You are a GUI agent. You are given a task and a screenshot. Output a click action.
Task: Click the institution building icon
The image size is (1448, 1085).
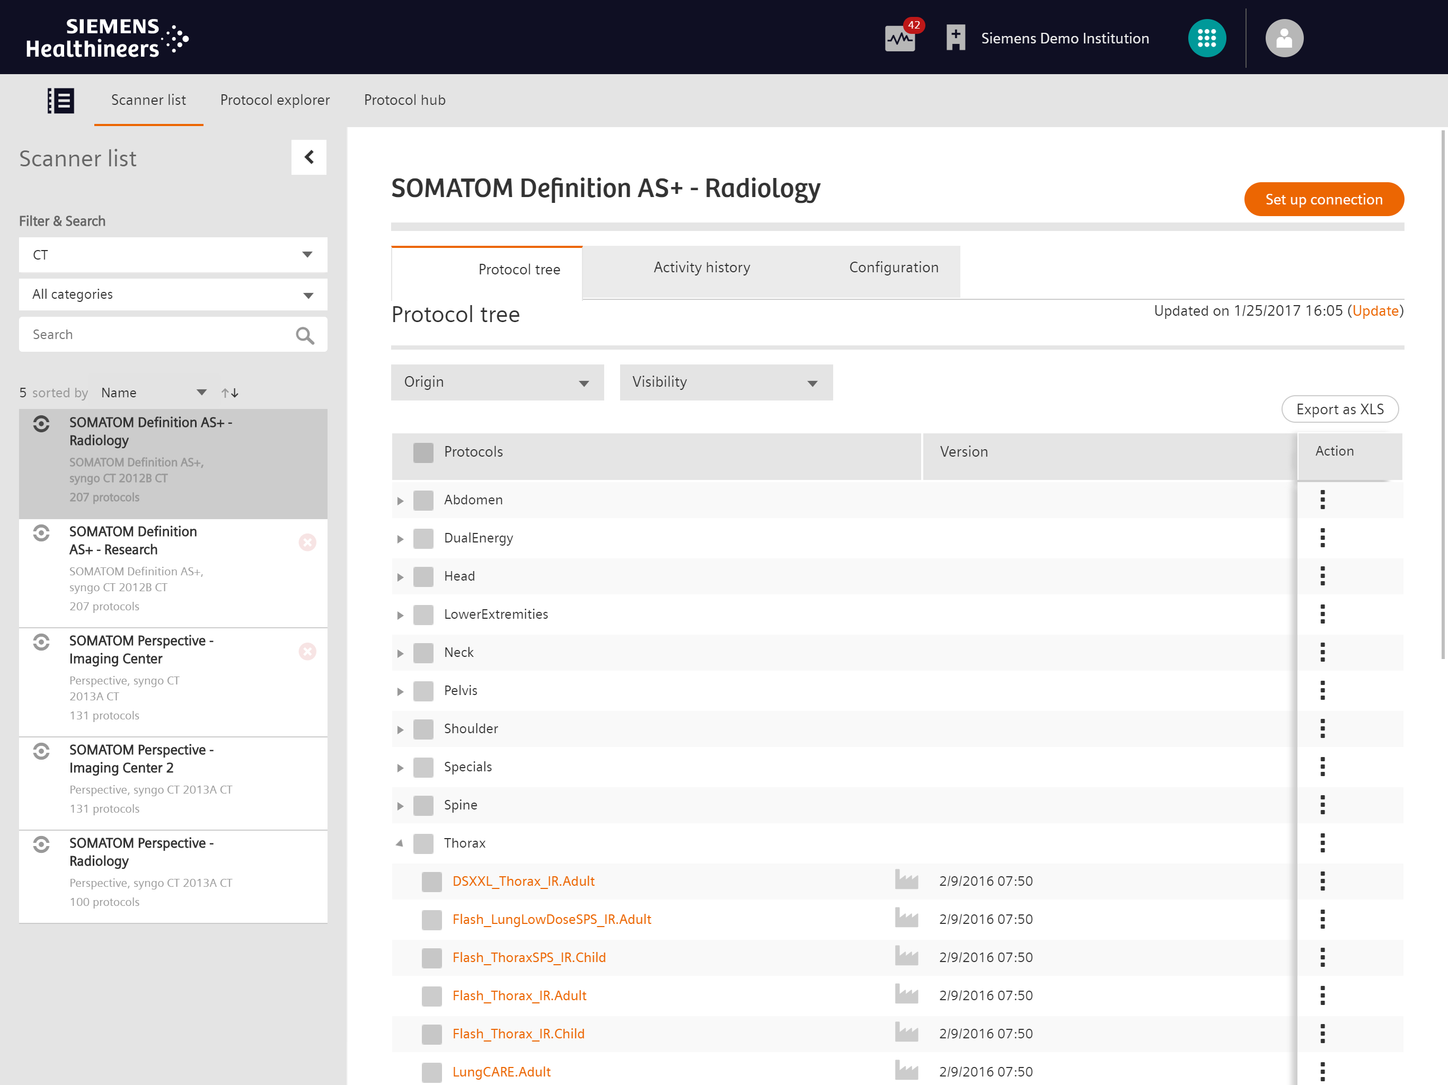tap(956, 38)
